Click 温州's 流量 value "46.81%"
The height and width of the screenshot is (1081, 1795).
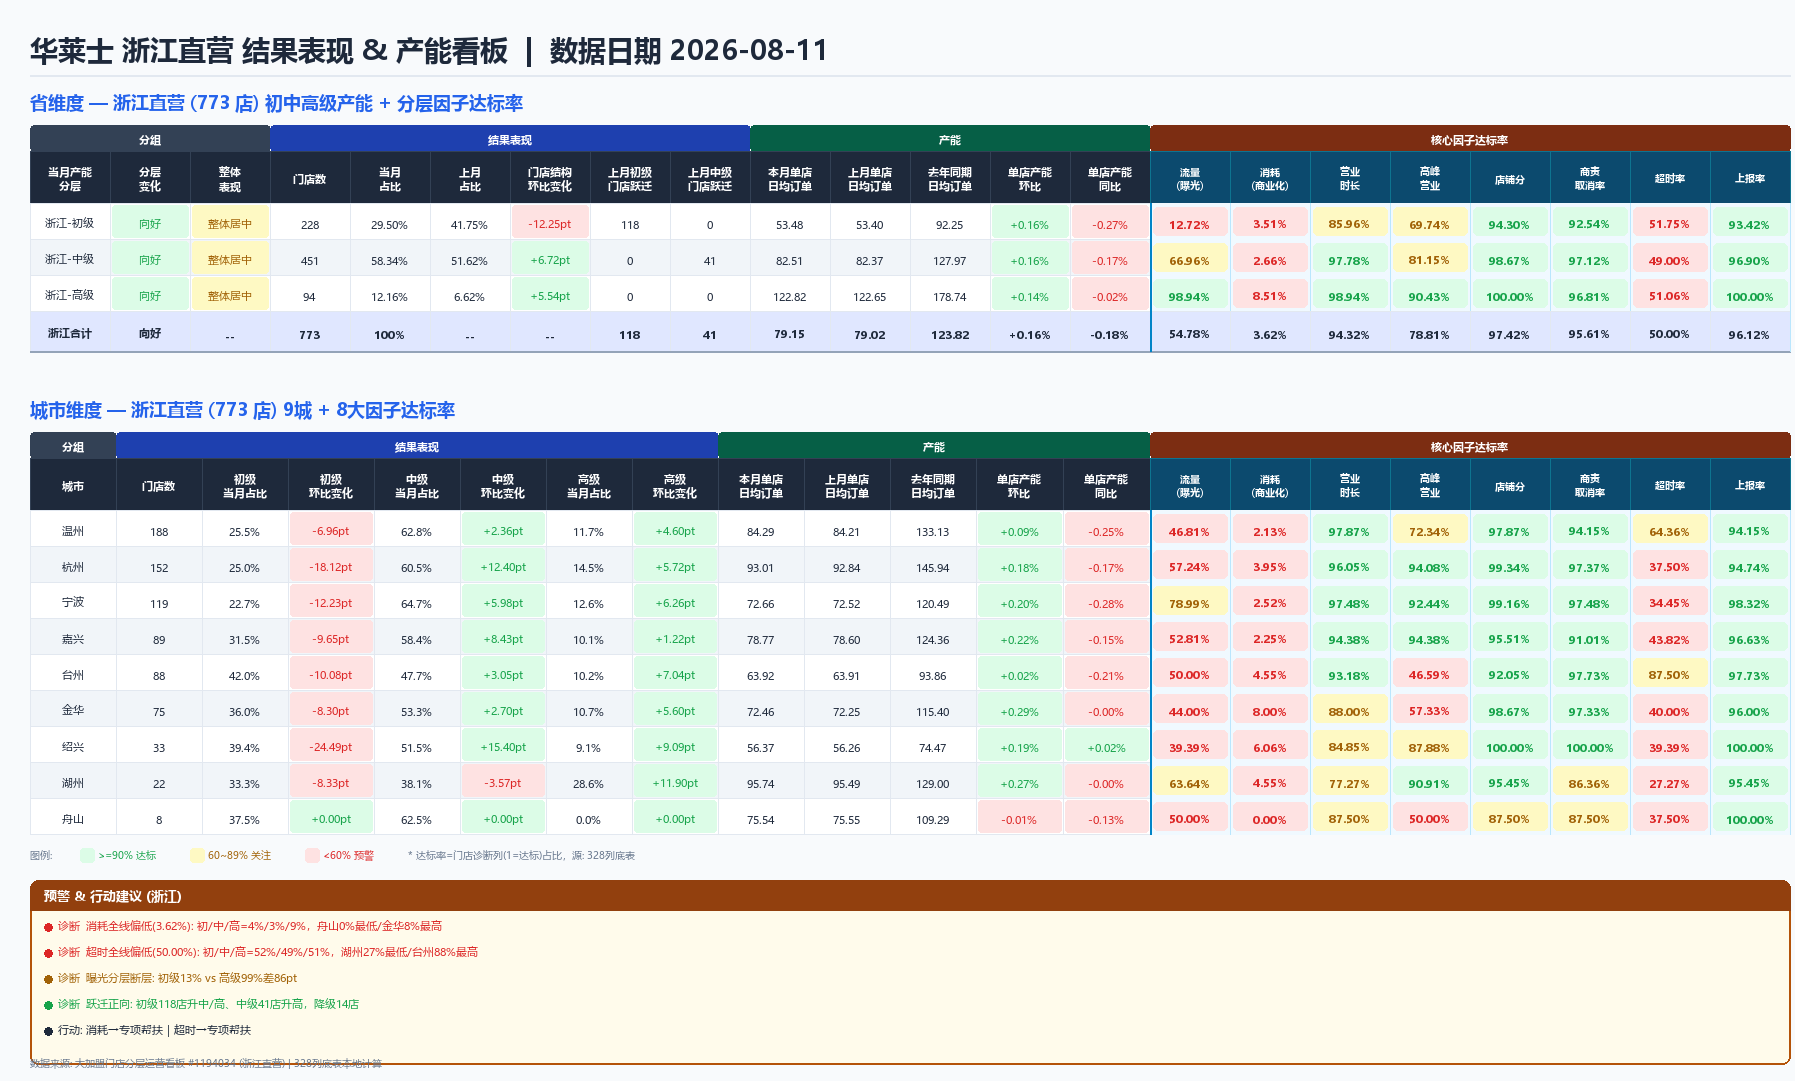(x=1189, y=531)
